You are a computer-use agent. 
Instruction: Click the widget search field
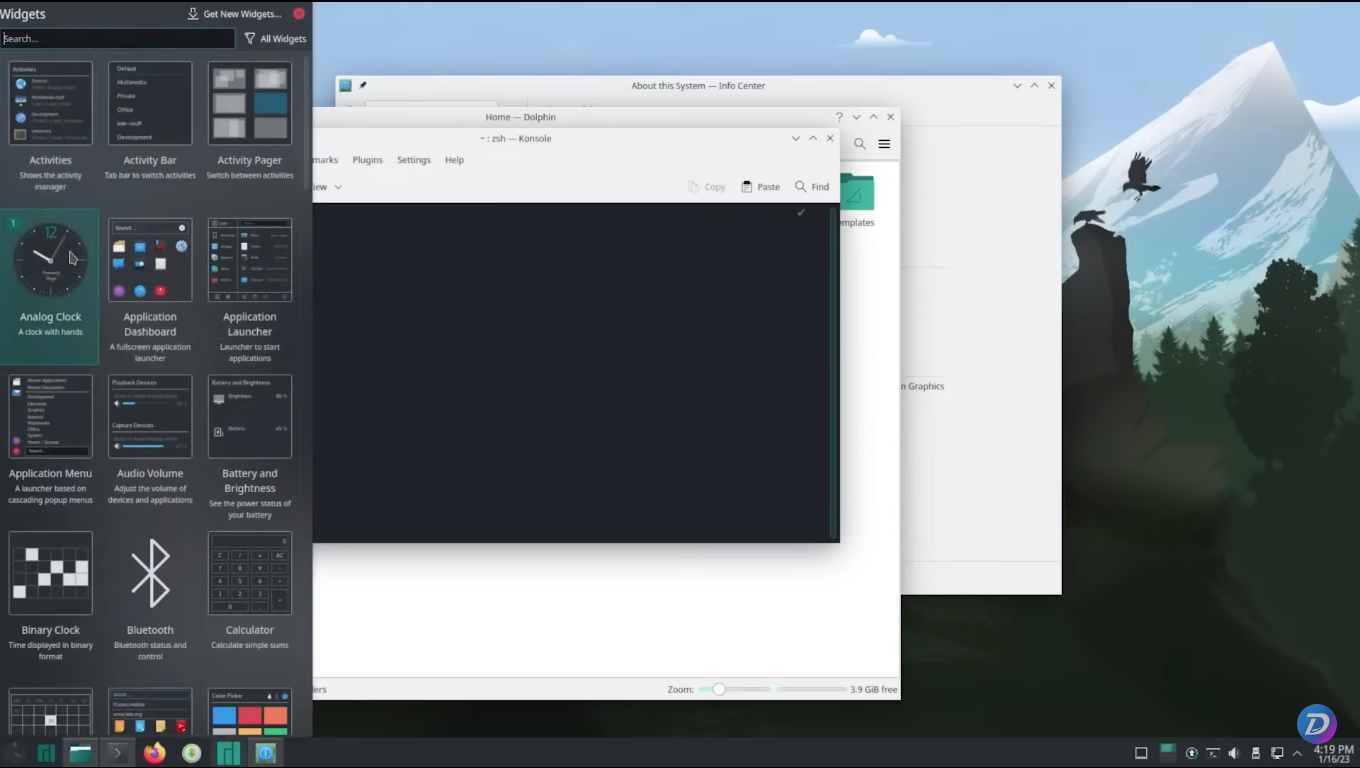click(118, 38)
